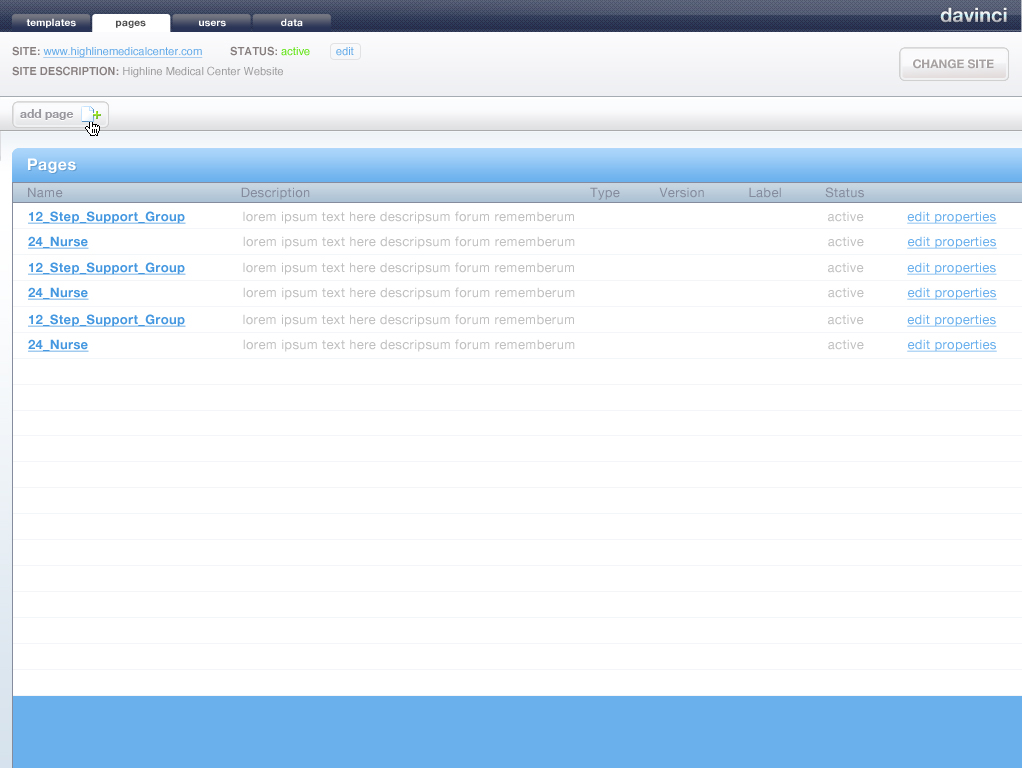Open the third 12_Step_Support_Group page link

[x=106, y=320]
